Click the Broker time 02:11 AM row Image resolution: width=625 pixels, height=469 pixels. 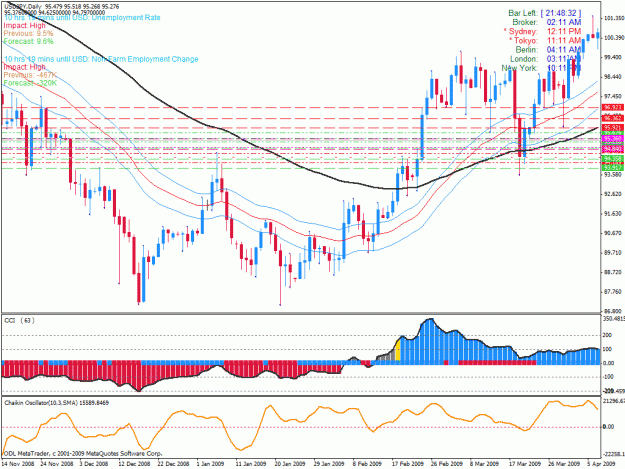pyautogui.click(x=547, y=22)
